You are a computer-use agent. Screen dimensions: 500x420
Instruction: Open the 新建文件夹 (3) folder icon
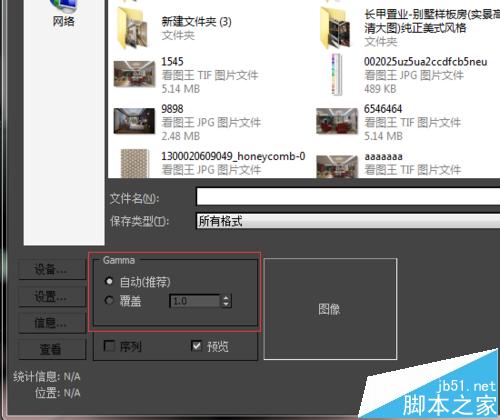click(x=133, y=28)
